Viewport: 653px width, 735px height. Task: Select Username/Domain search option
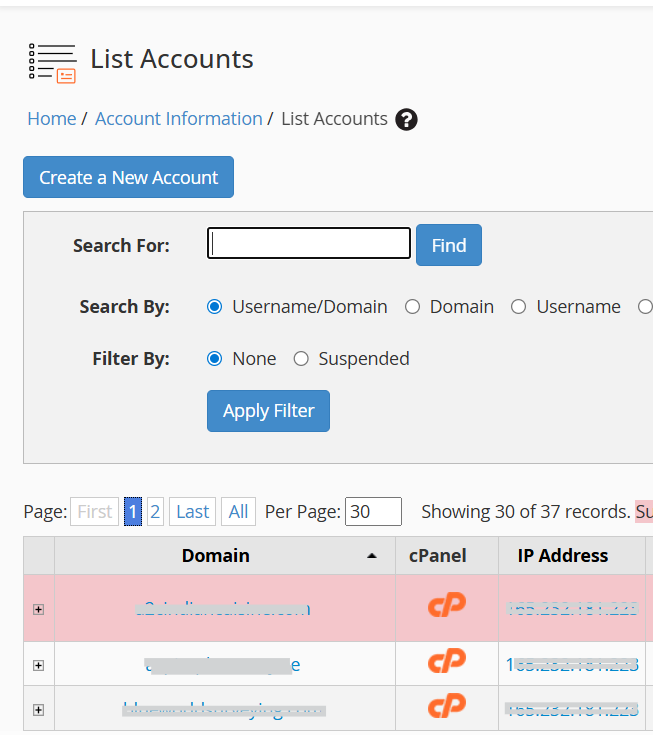[x=214, y=307]
